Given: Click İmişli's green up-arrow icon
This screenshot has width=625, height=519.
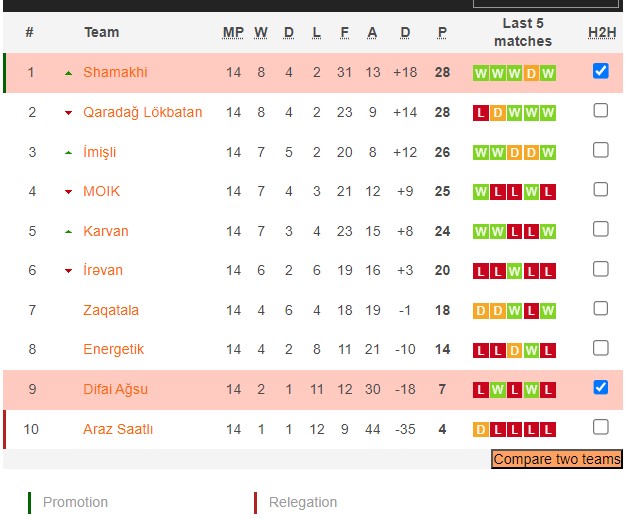Looking at the screenshot, I should (x=68, y=152).
